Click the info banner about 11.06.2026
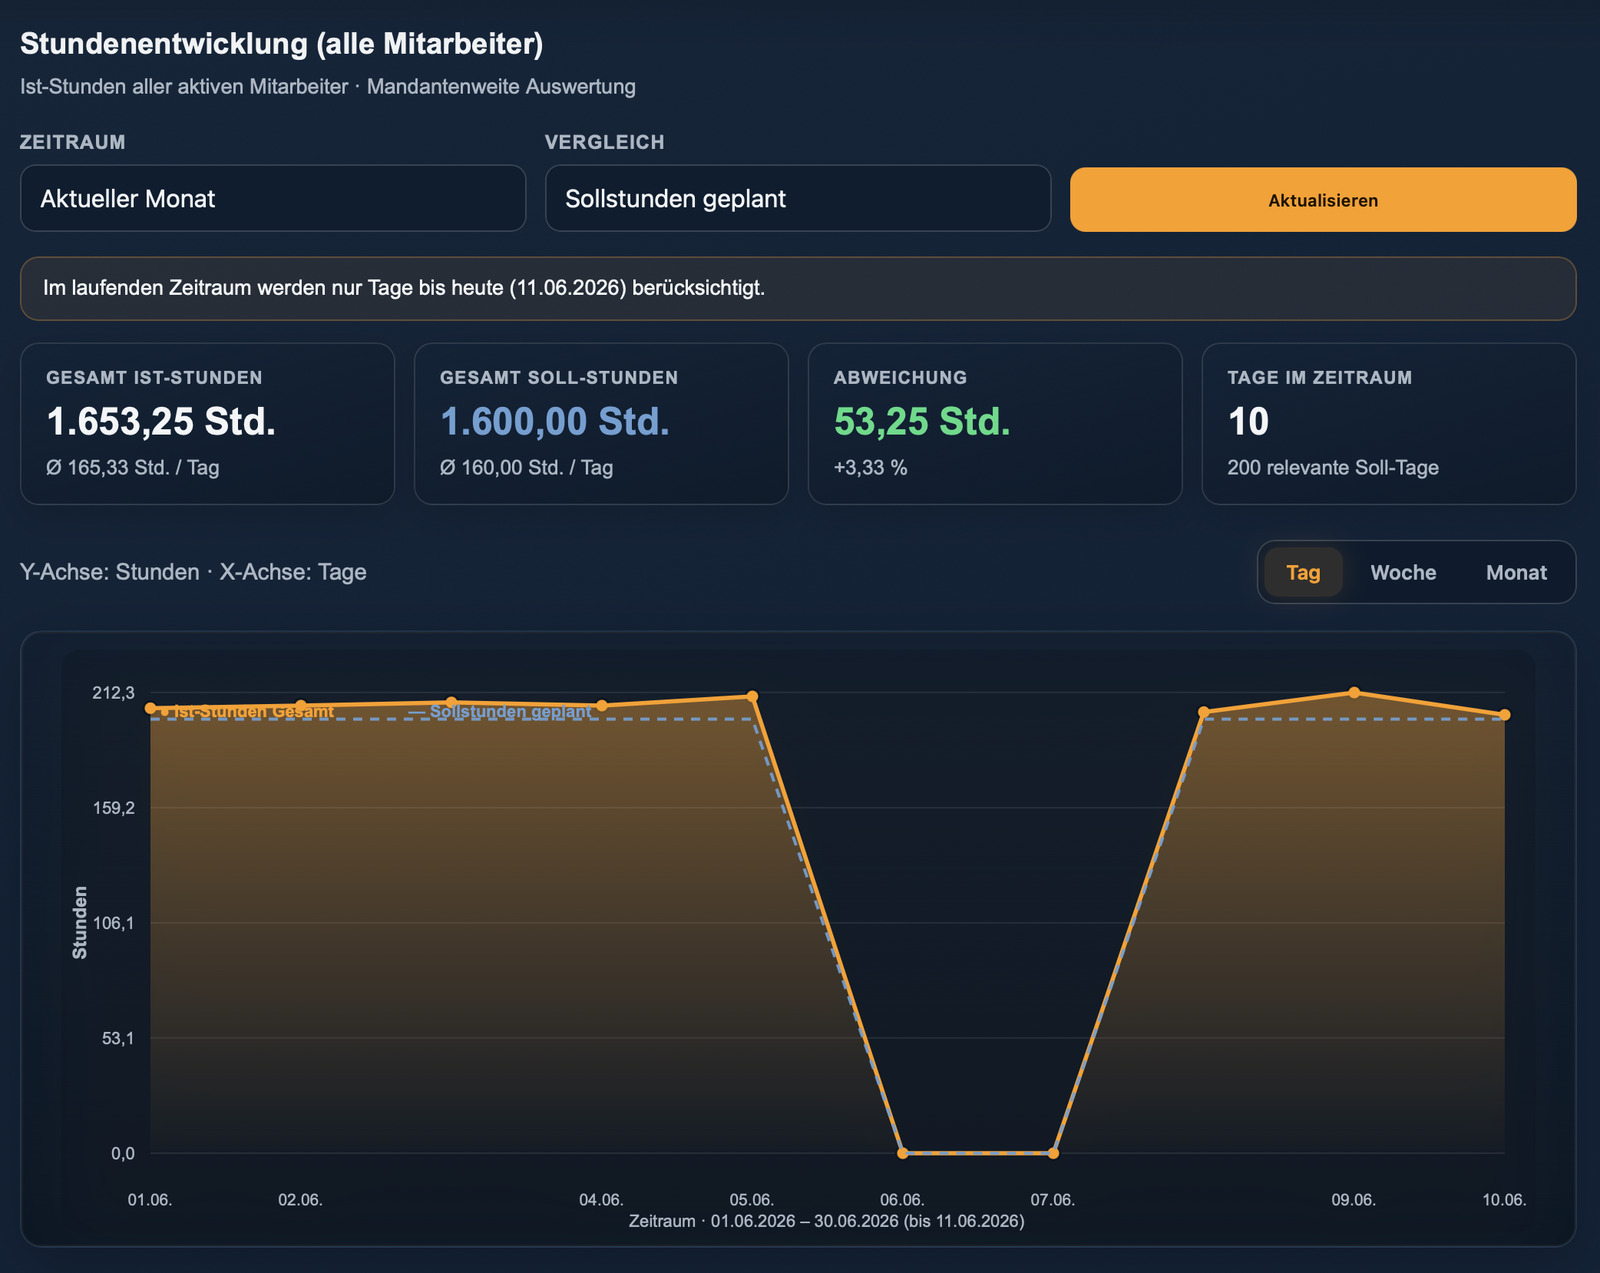Screen dimensions: 1600x1273 click(798, 289)
